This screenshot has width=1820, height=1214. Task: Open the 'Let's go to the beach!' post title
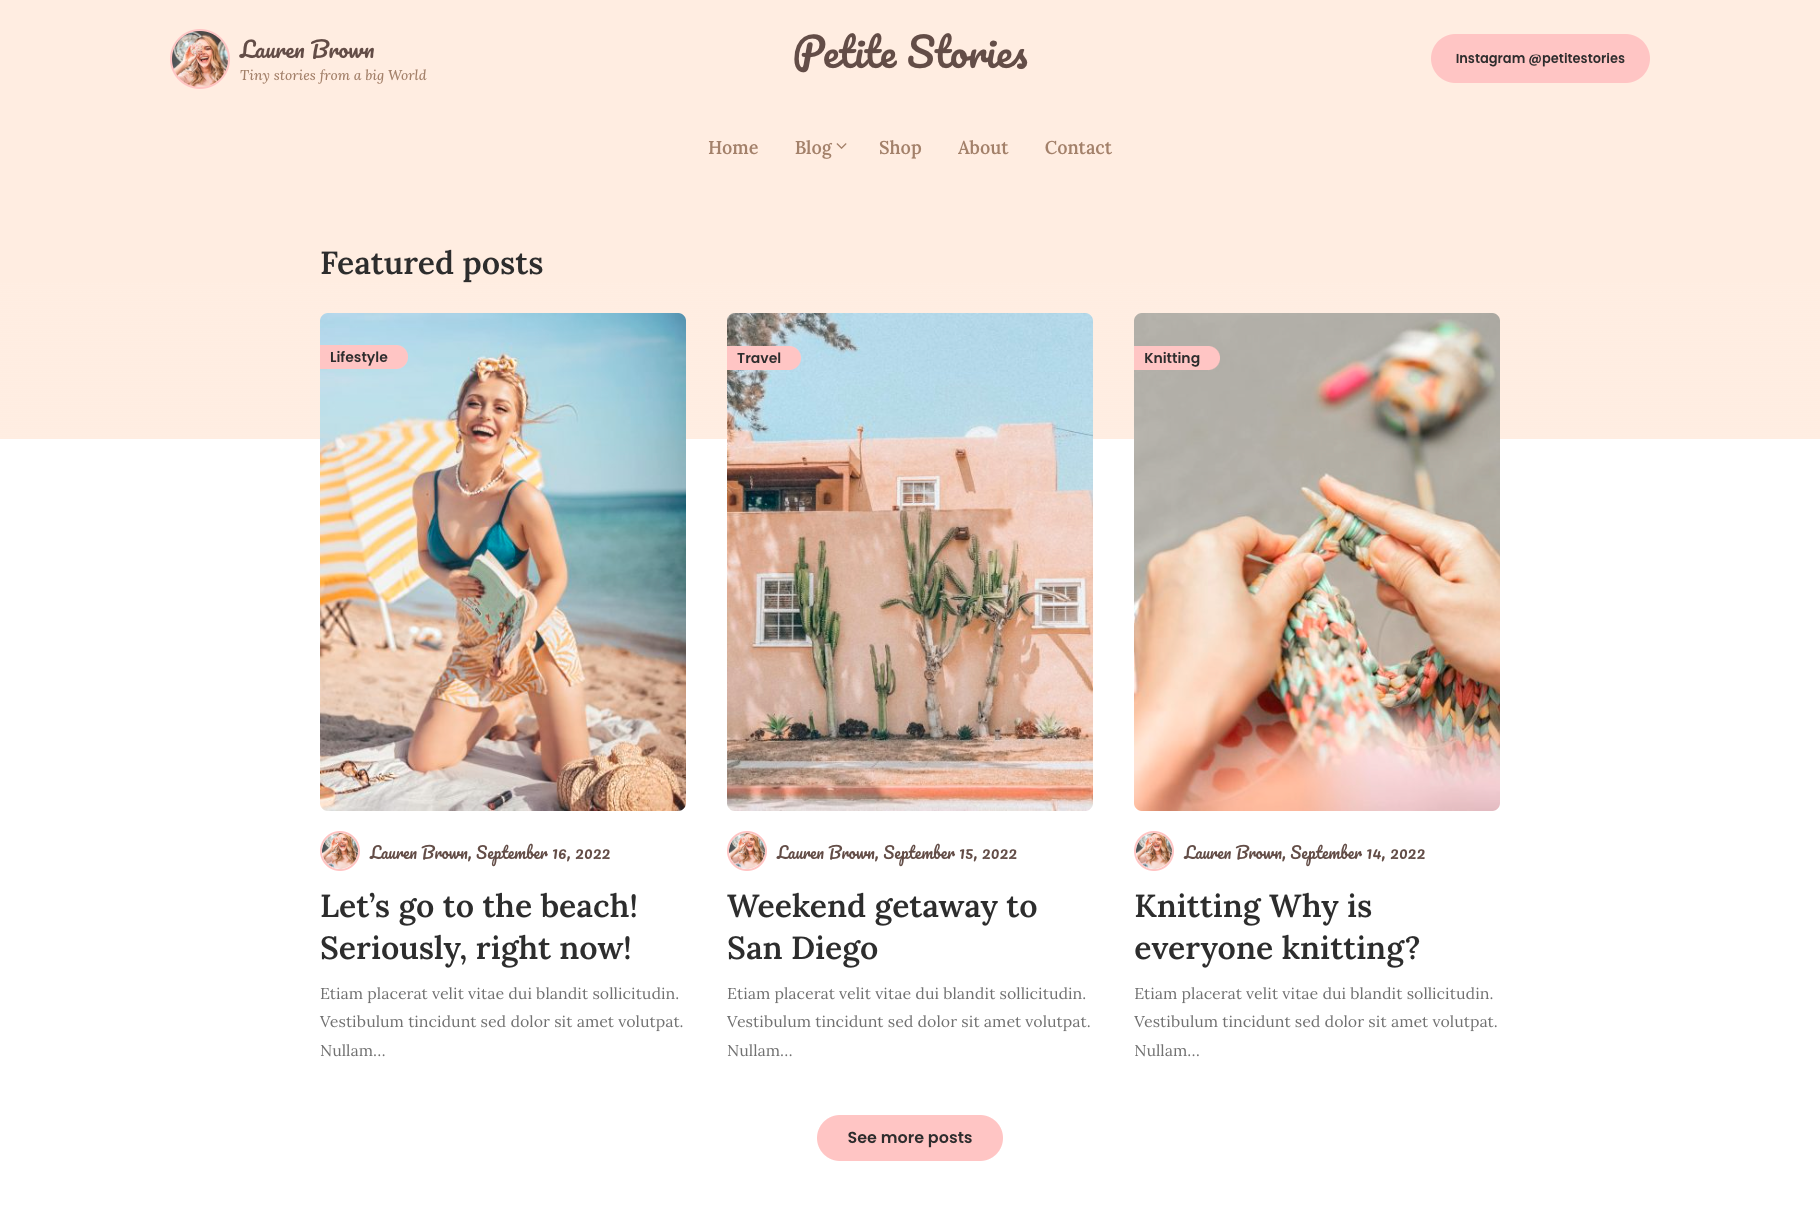pyautogui.click(x=479, y=927)
